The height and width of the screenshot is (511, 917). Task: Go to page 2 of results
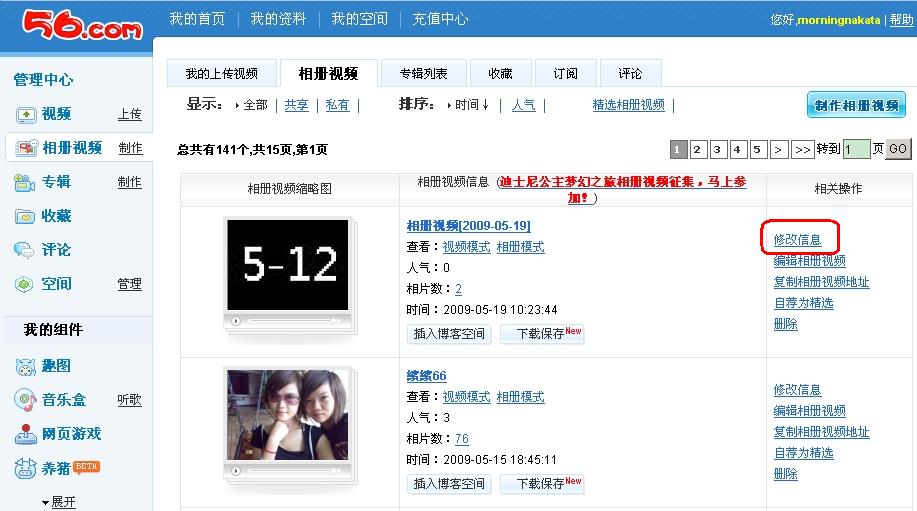[698, 149]
